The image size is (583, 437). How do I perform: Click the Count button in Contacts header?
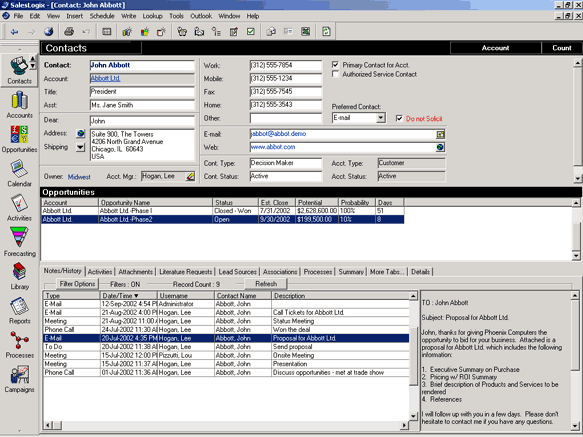tap(561, 48)
